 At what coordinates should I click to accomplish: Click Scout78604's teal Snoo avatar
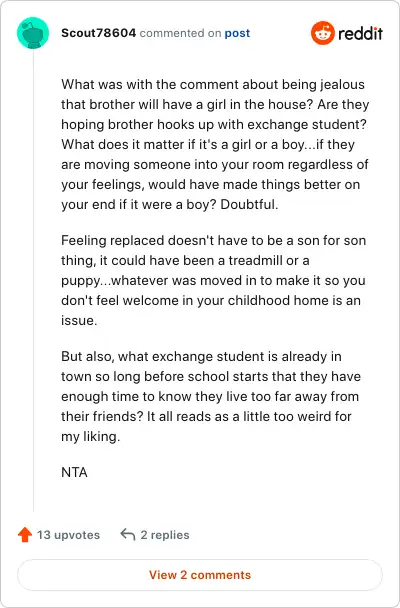33,33
